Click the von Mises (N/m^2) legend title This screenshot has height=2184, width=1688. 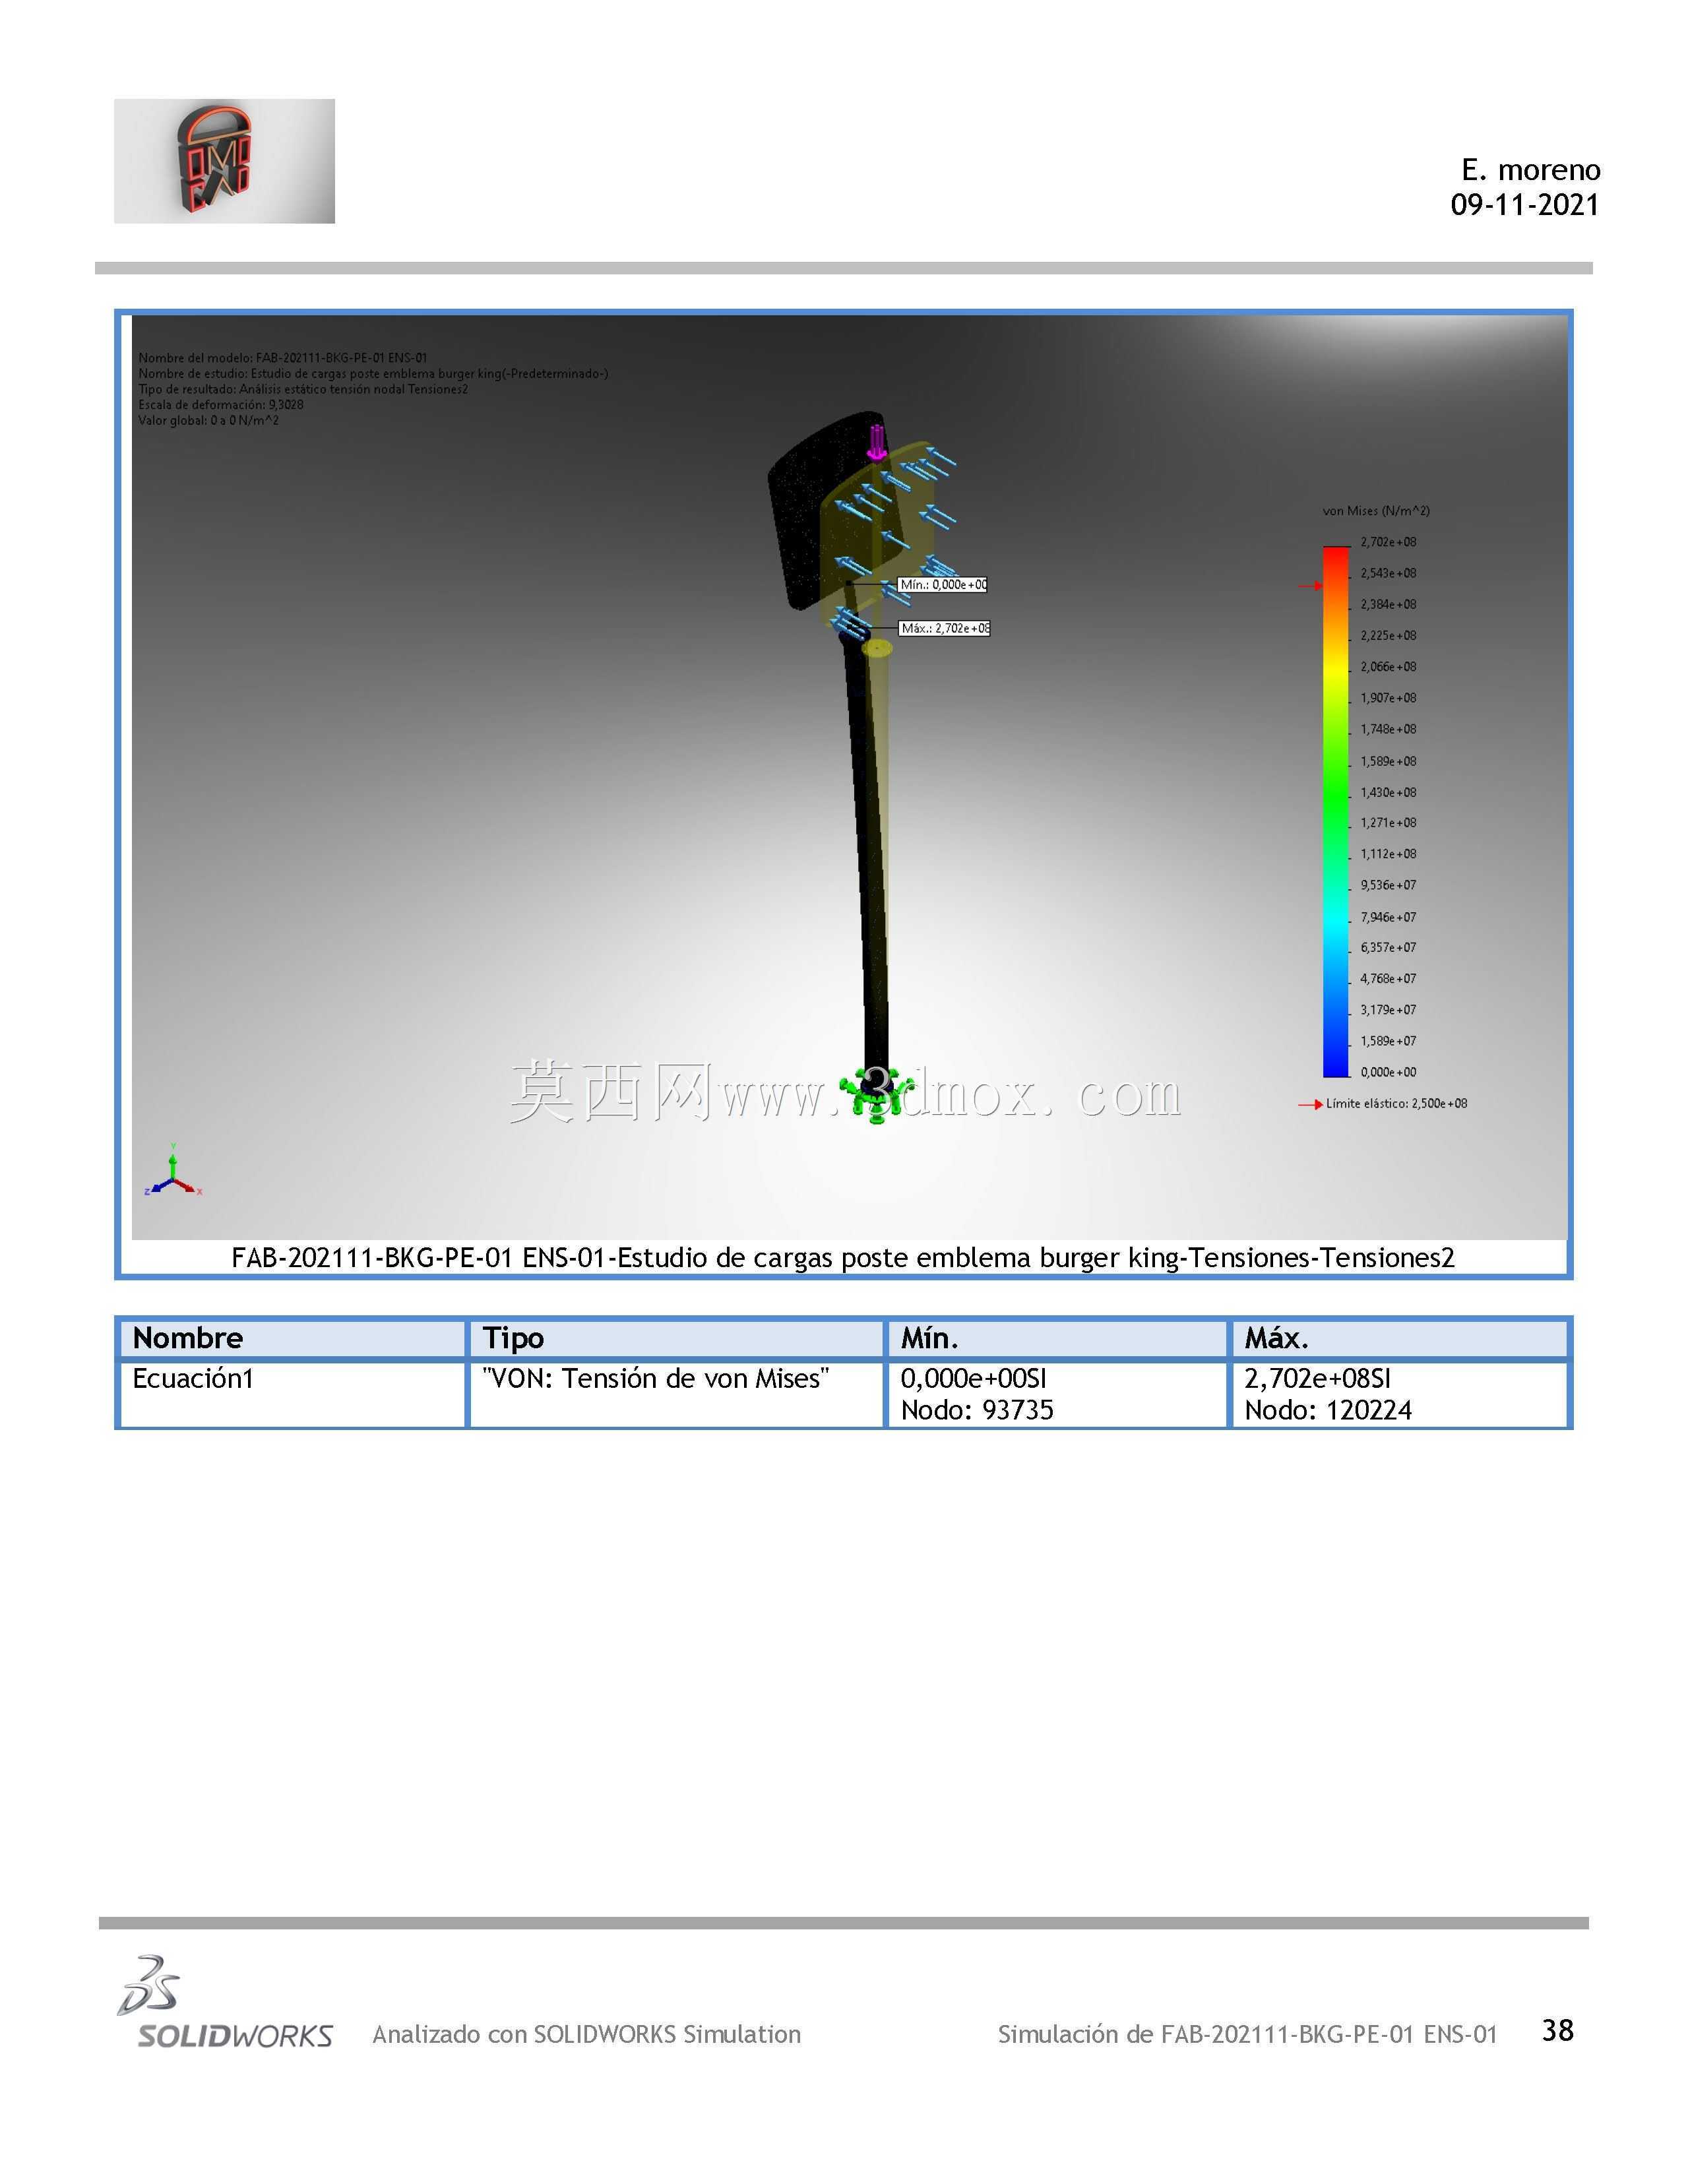(1376, 511)
